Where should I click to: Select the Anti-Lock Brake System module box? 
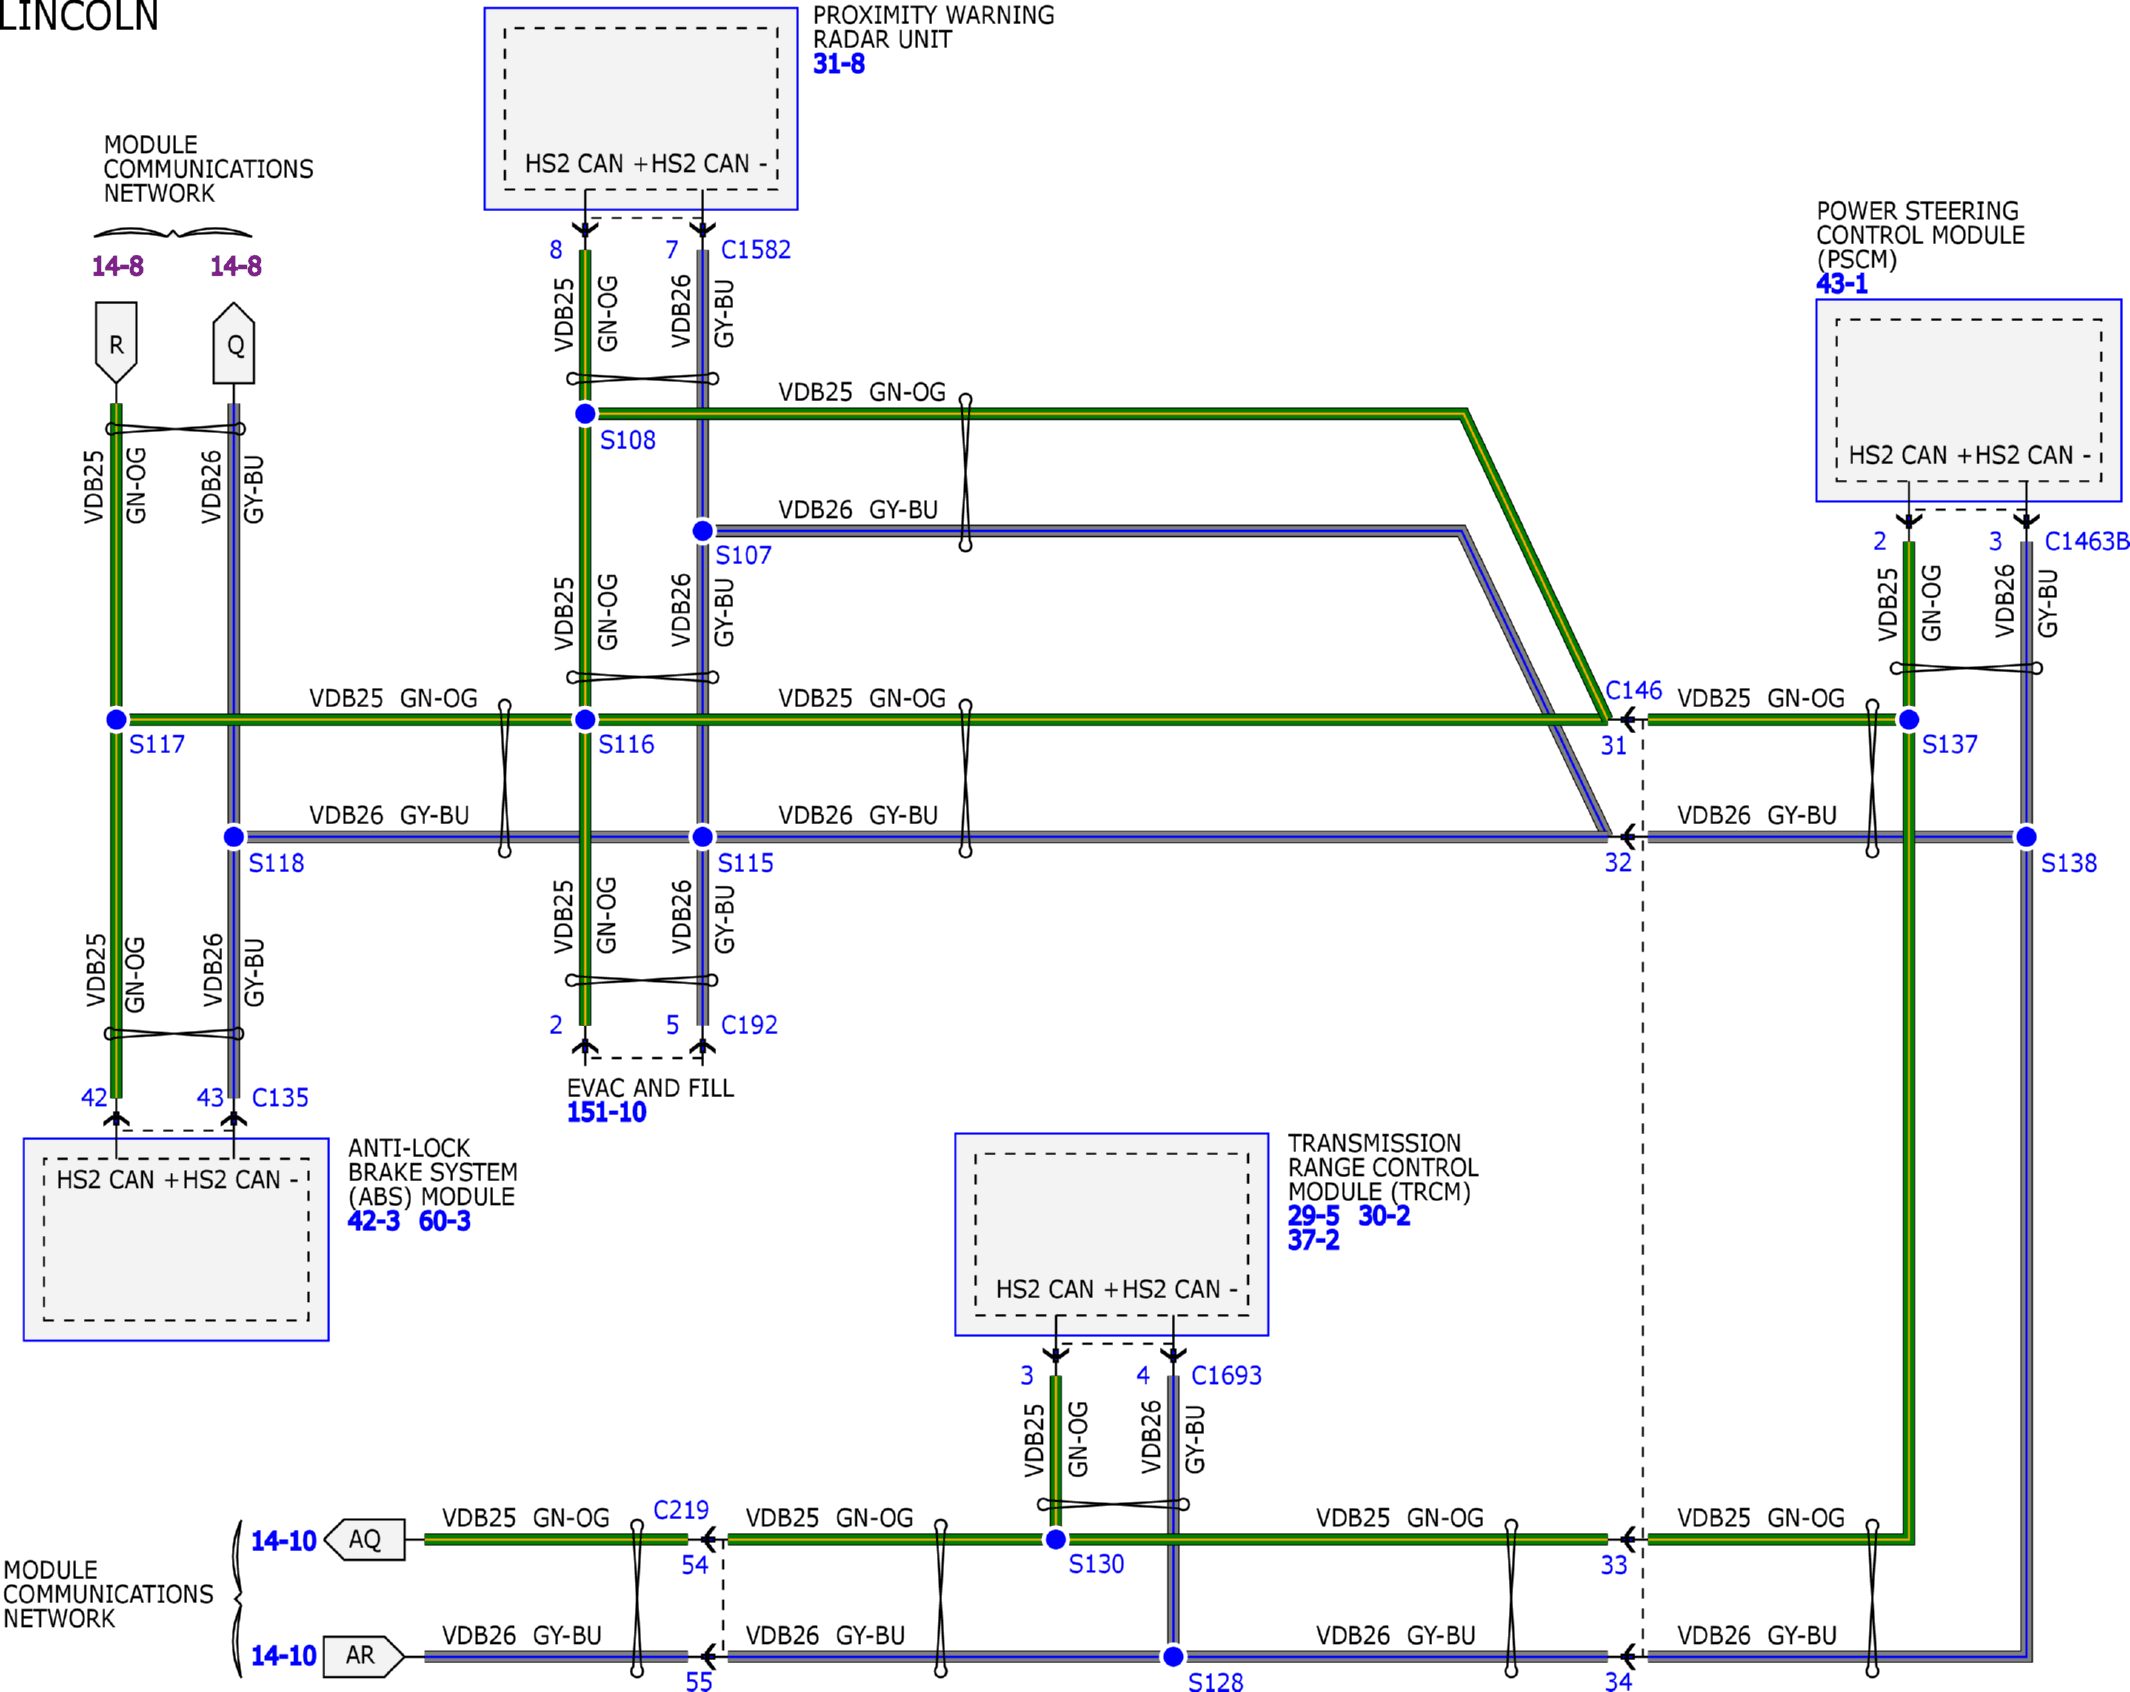[x=176, y=1239]
